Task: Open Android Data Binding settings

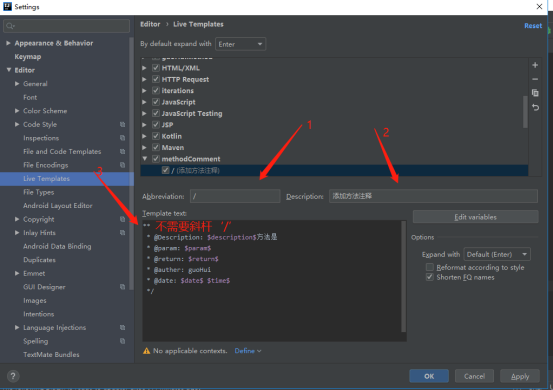Action: pos(57,246)
